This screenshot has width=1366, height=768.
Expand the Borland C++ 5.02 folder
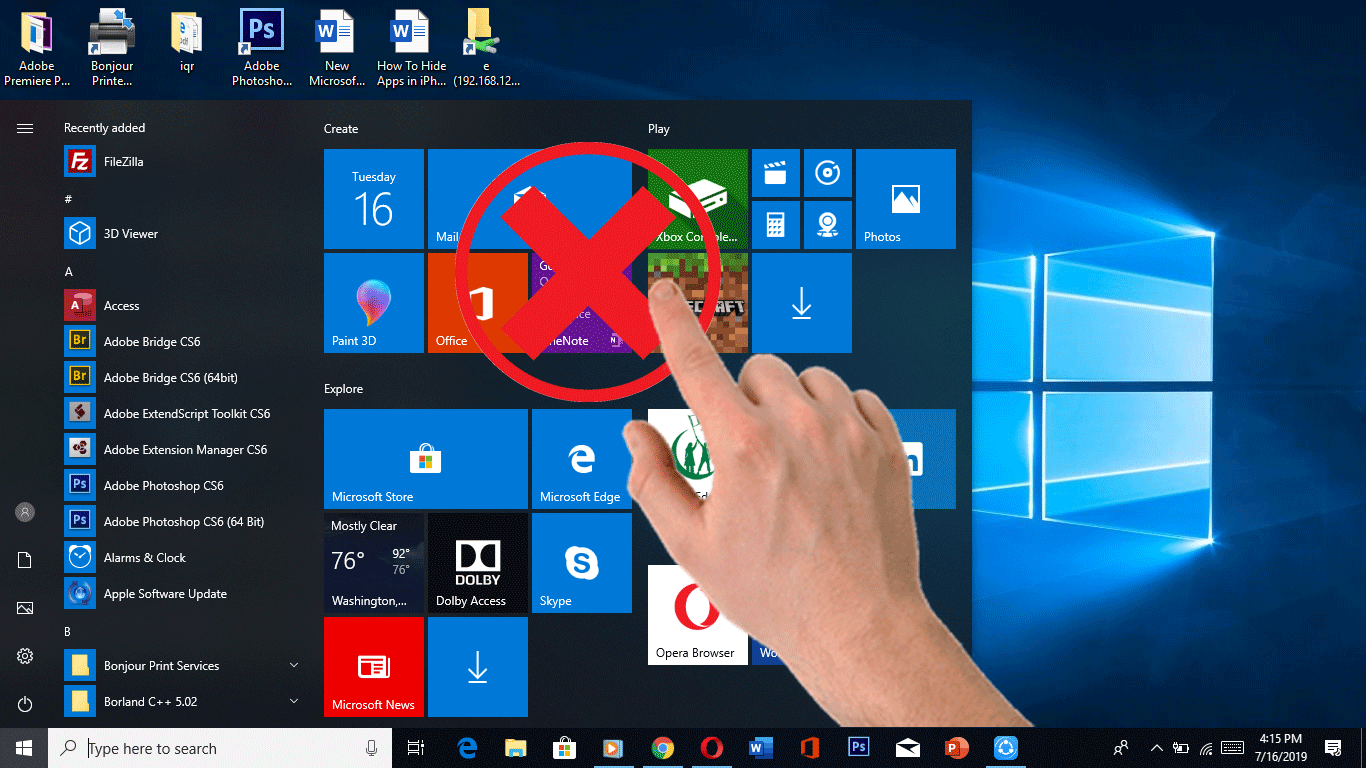(x=182, y=702)
